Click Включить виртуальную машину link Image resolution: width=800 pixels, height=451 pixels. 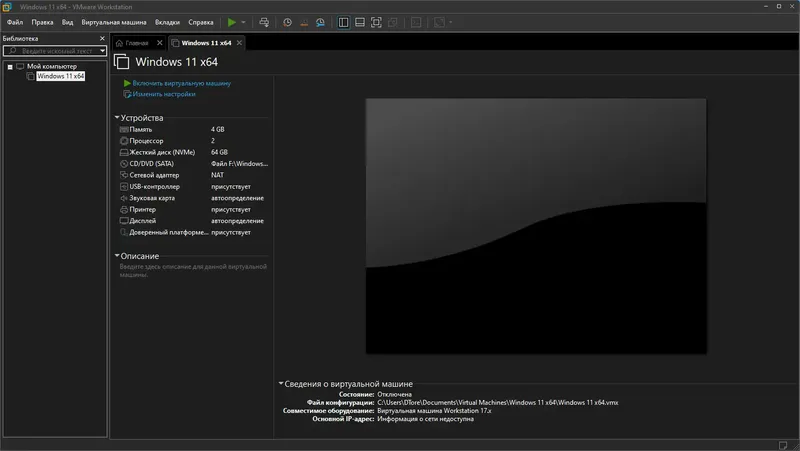(x=181, y=83)
